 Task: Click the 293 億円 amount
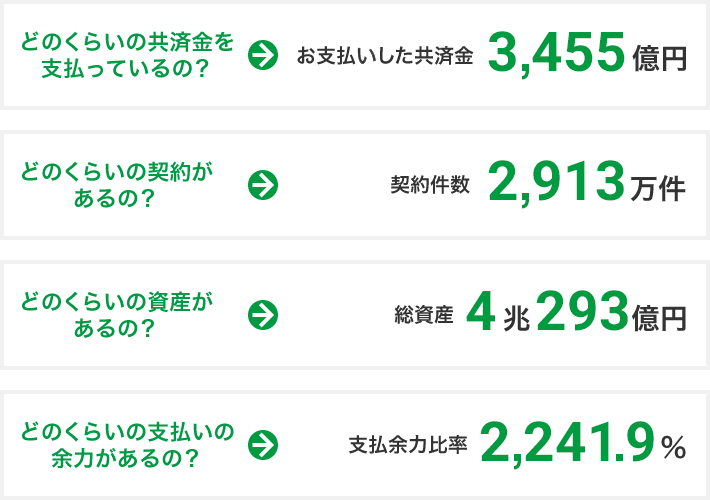pyautogui.click(x=611, y=314)
